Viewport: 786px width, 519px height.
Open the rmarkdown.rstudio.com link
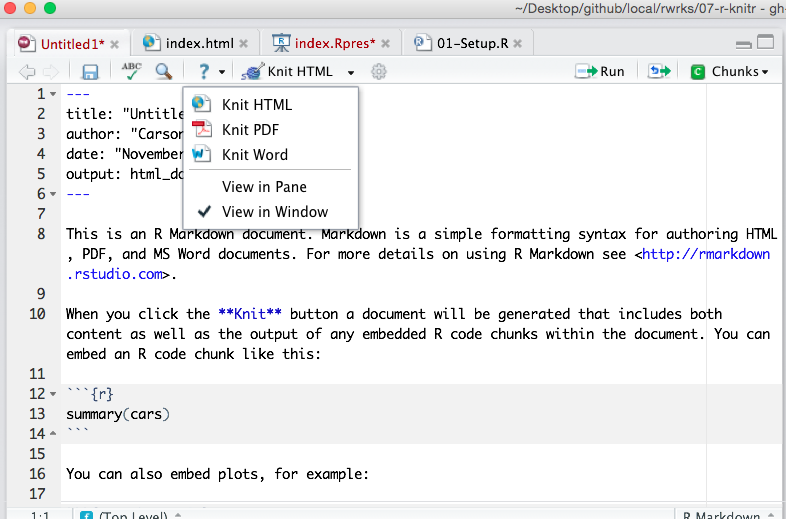(x=706, y=254)
